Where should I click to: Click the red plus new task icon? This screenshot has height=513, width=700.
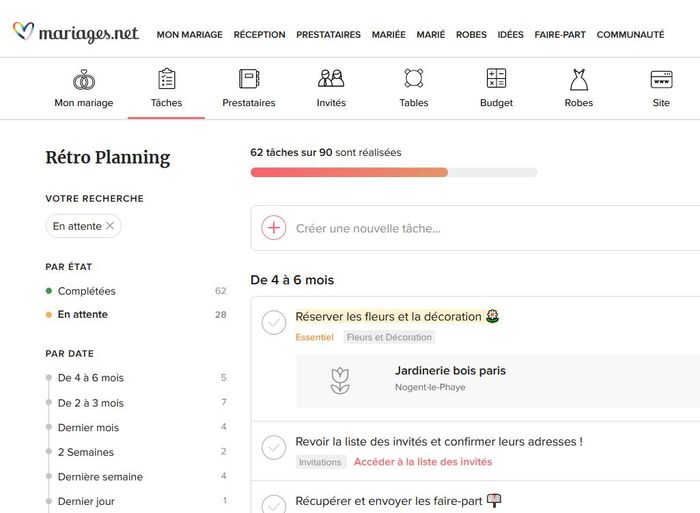274,228
